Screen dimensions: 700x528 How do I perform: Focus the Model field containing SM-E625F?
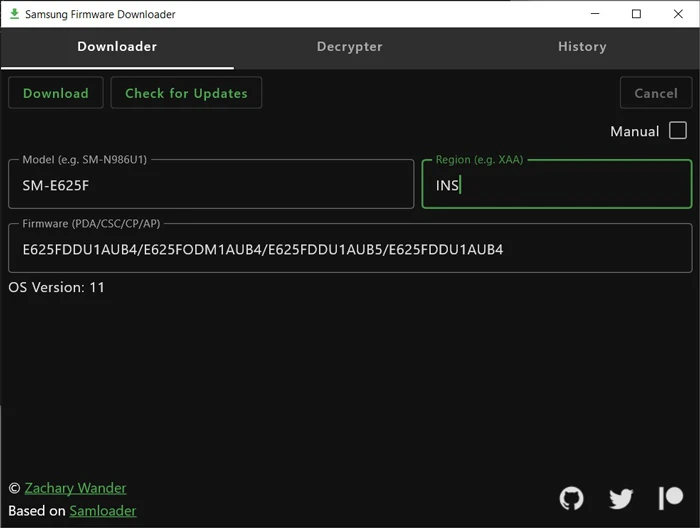point(211,185)
